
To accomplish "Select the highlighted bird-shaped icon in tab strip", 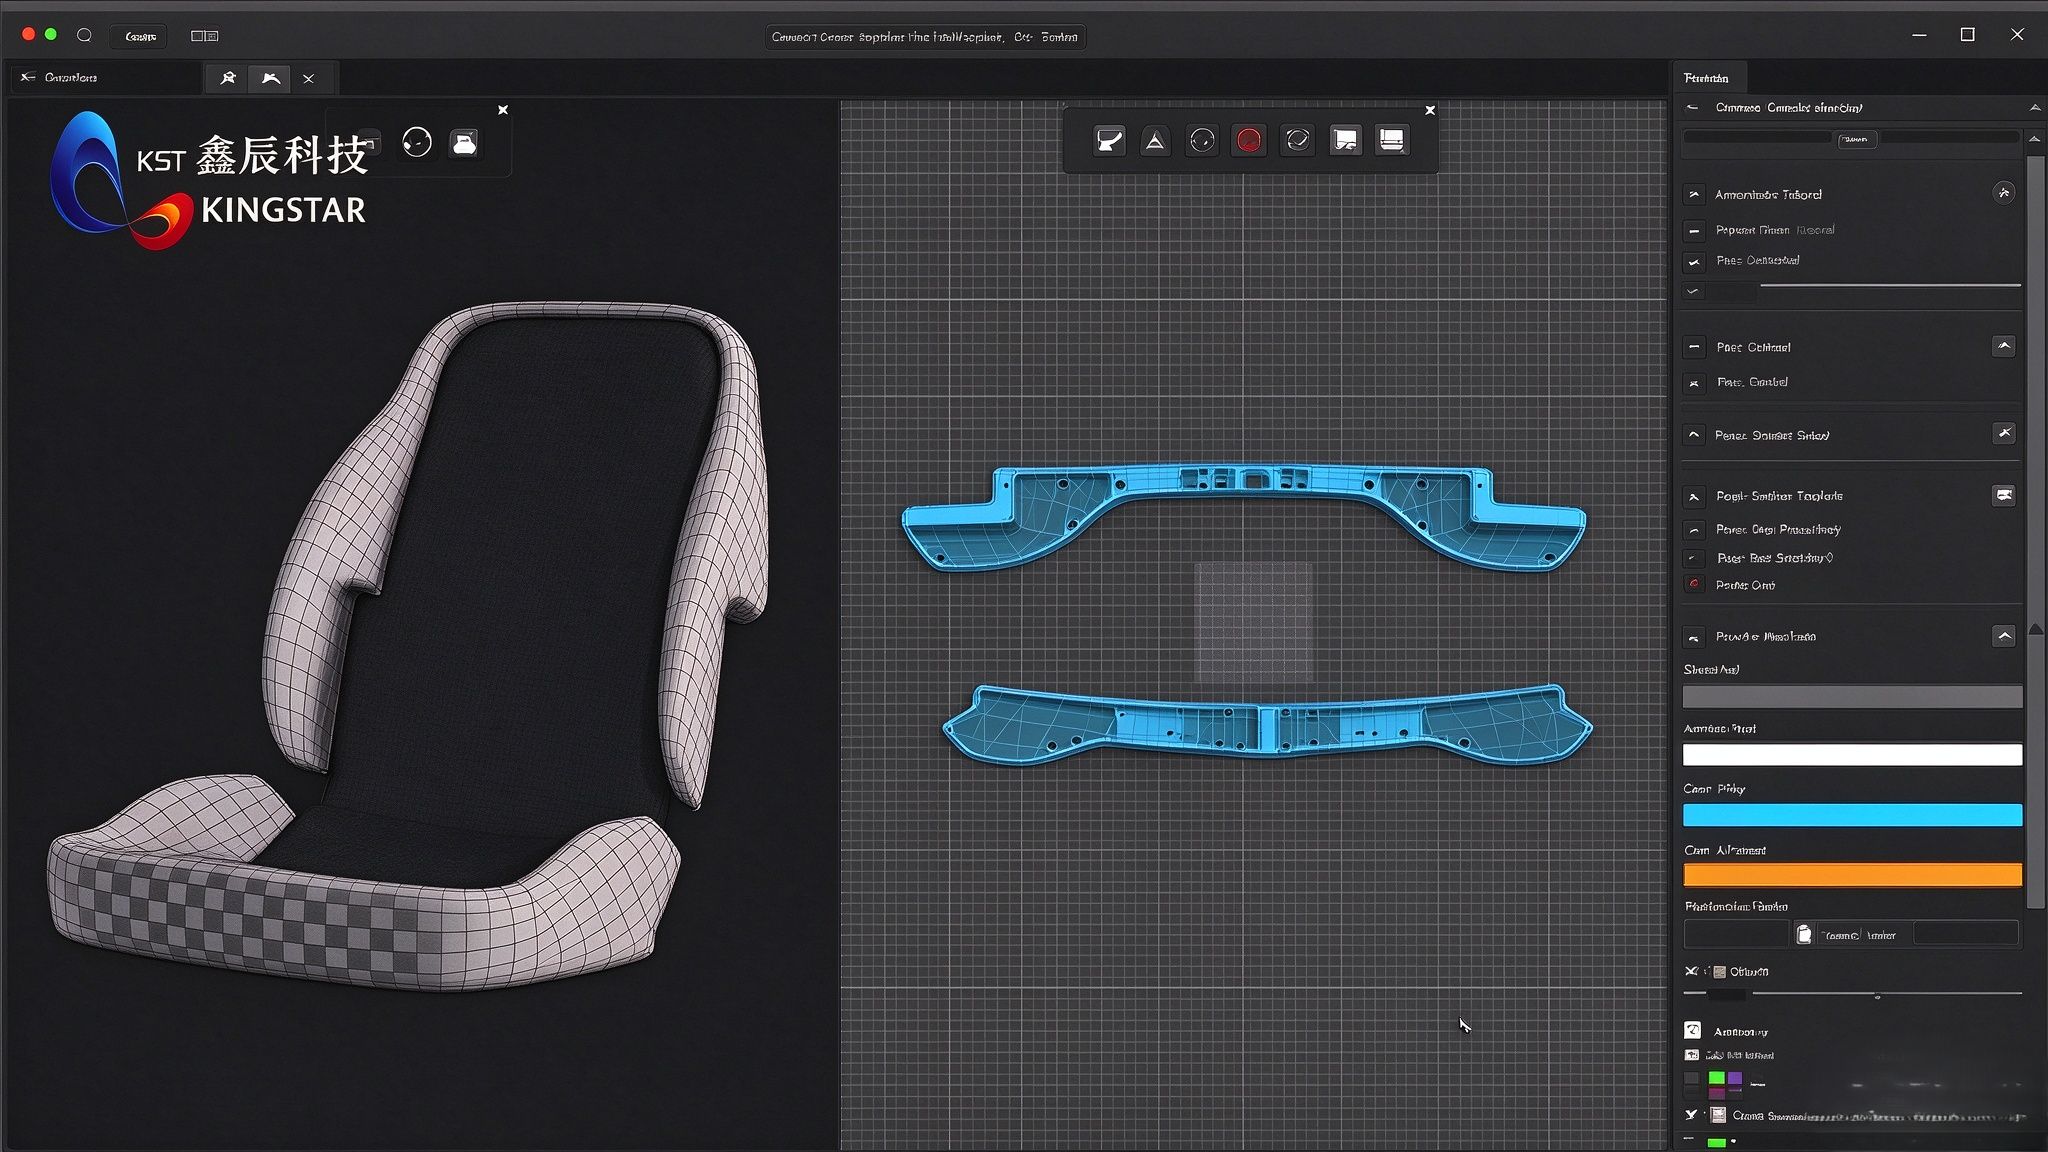I will click(x=271, y=78).
